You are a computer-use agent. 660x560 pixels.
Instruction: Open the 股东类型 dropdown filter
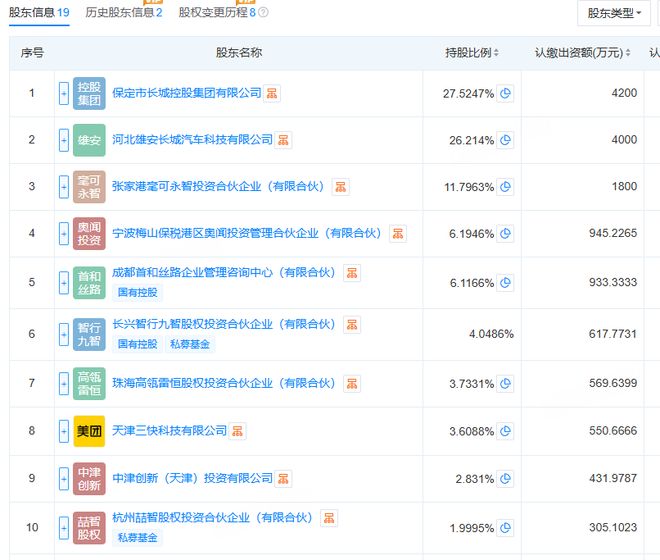614,13
